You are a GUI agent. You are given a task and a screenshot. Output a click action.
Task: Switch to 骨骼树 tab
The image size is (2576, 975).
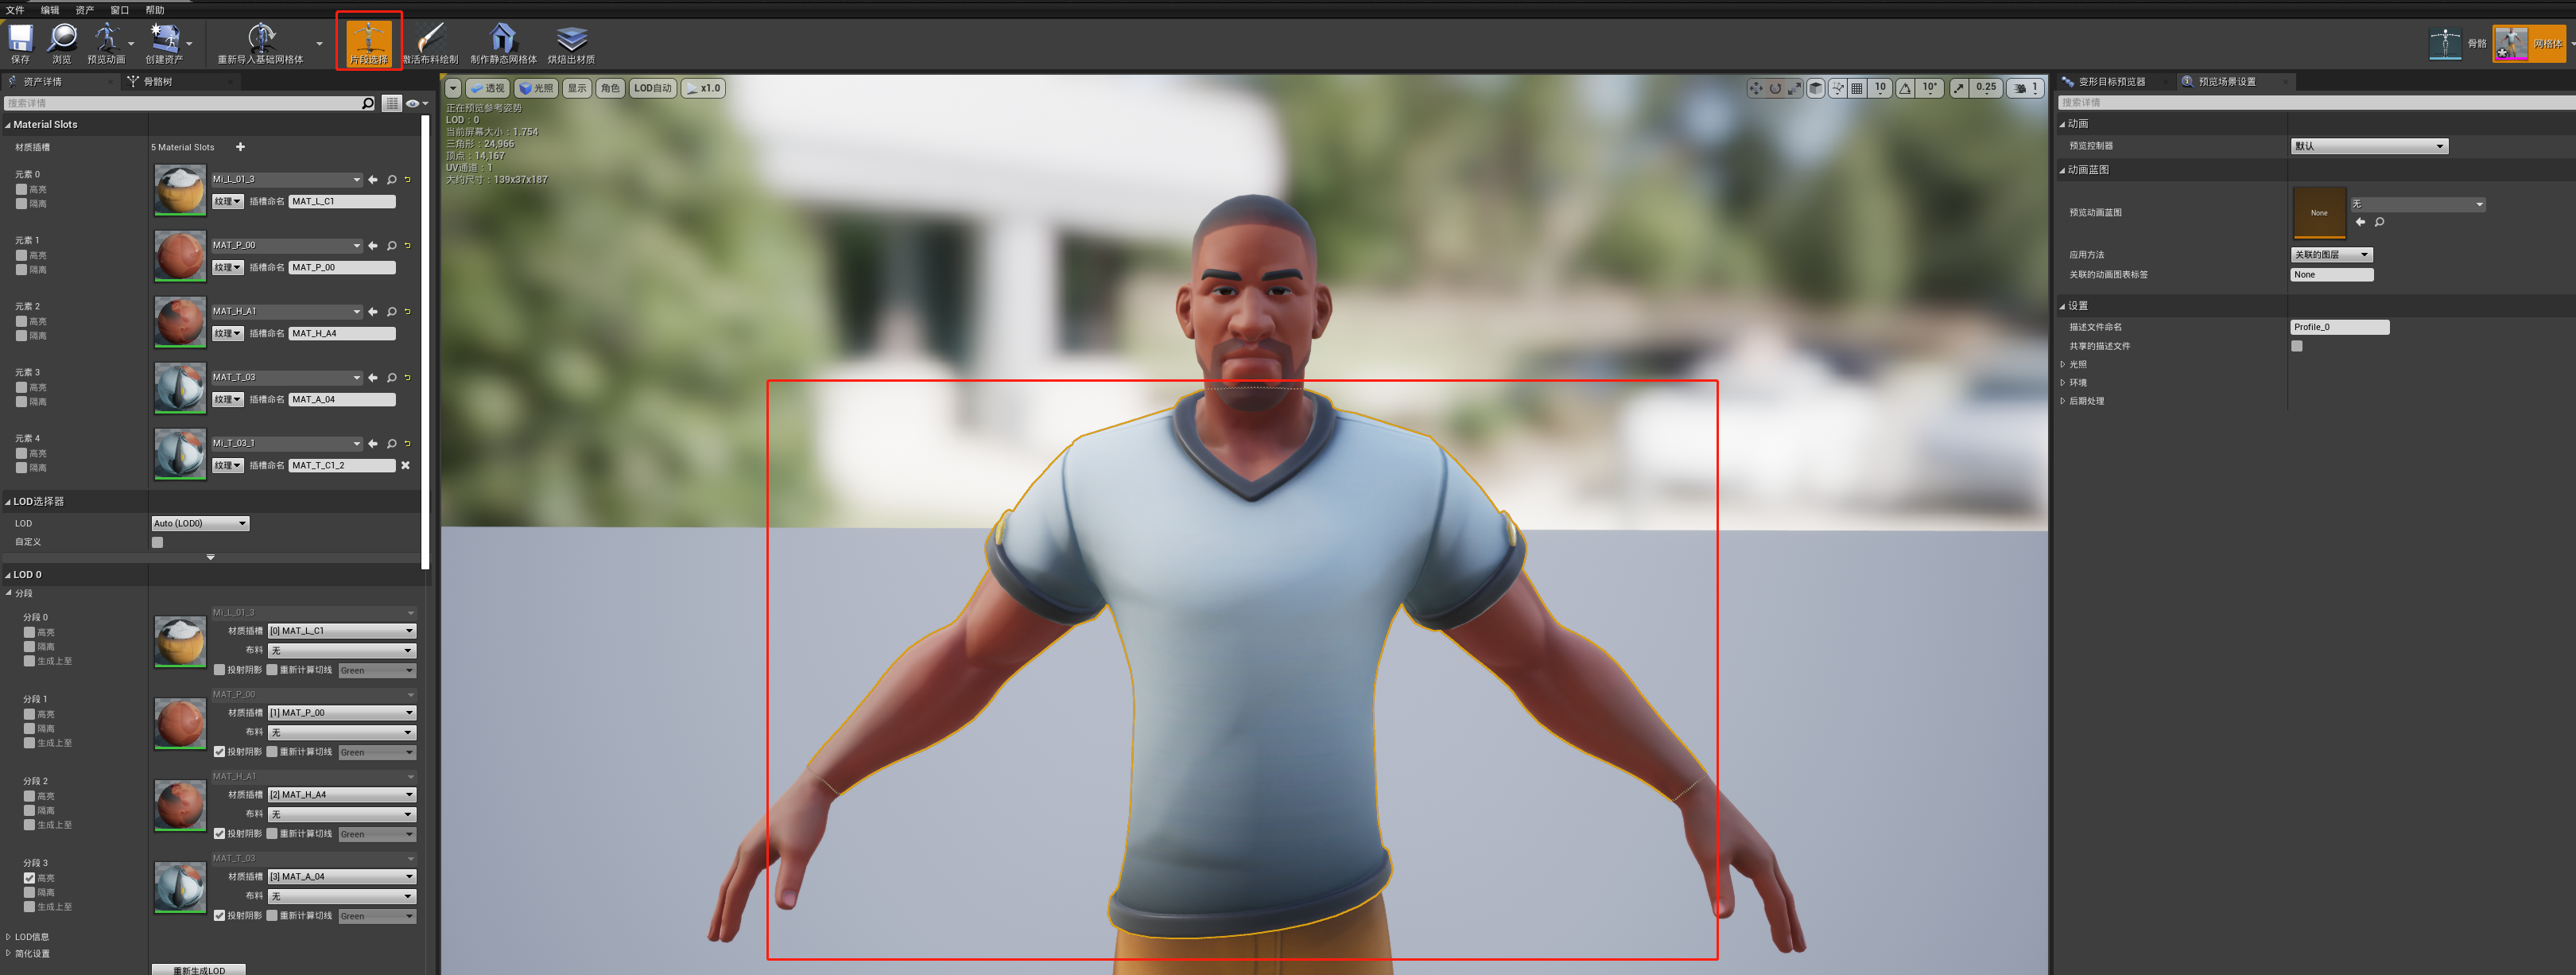click(x=157, y=81)
